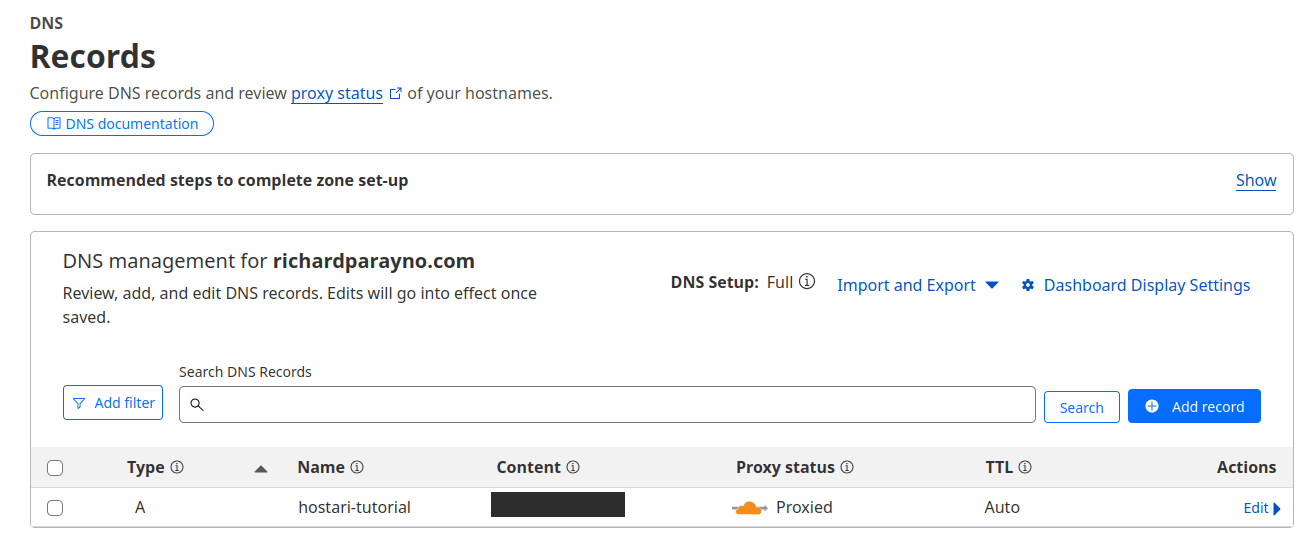Image resolution: width=1307 pixels, height=535 pixels.
Task: Toggle the select-all records checkbox
Action: [55, 468]
